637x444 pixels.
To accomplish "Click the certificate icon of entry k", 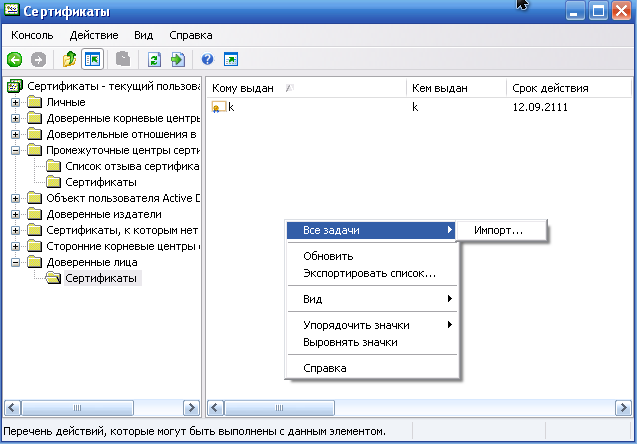I will [219, 107].
